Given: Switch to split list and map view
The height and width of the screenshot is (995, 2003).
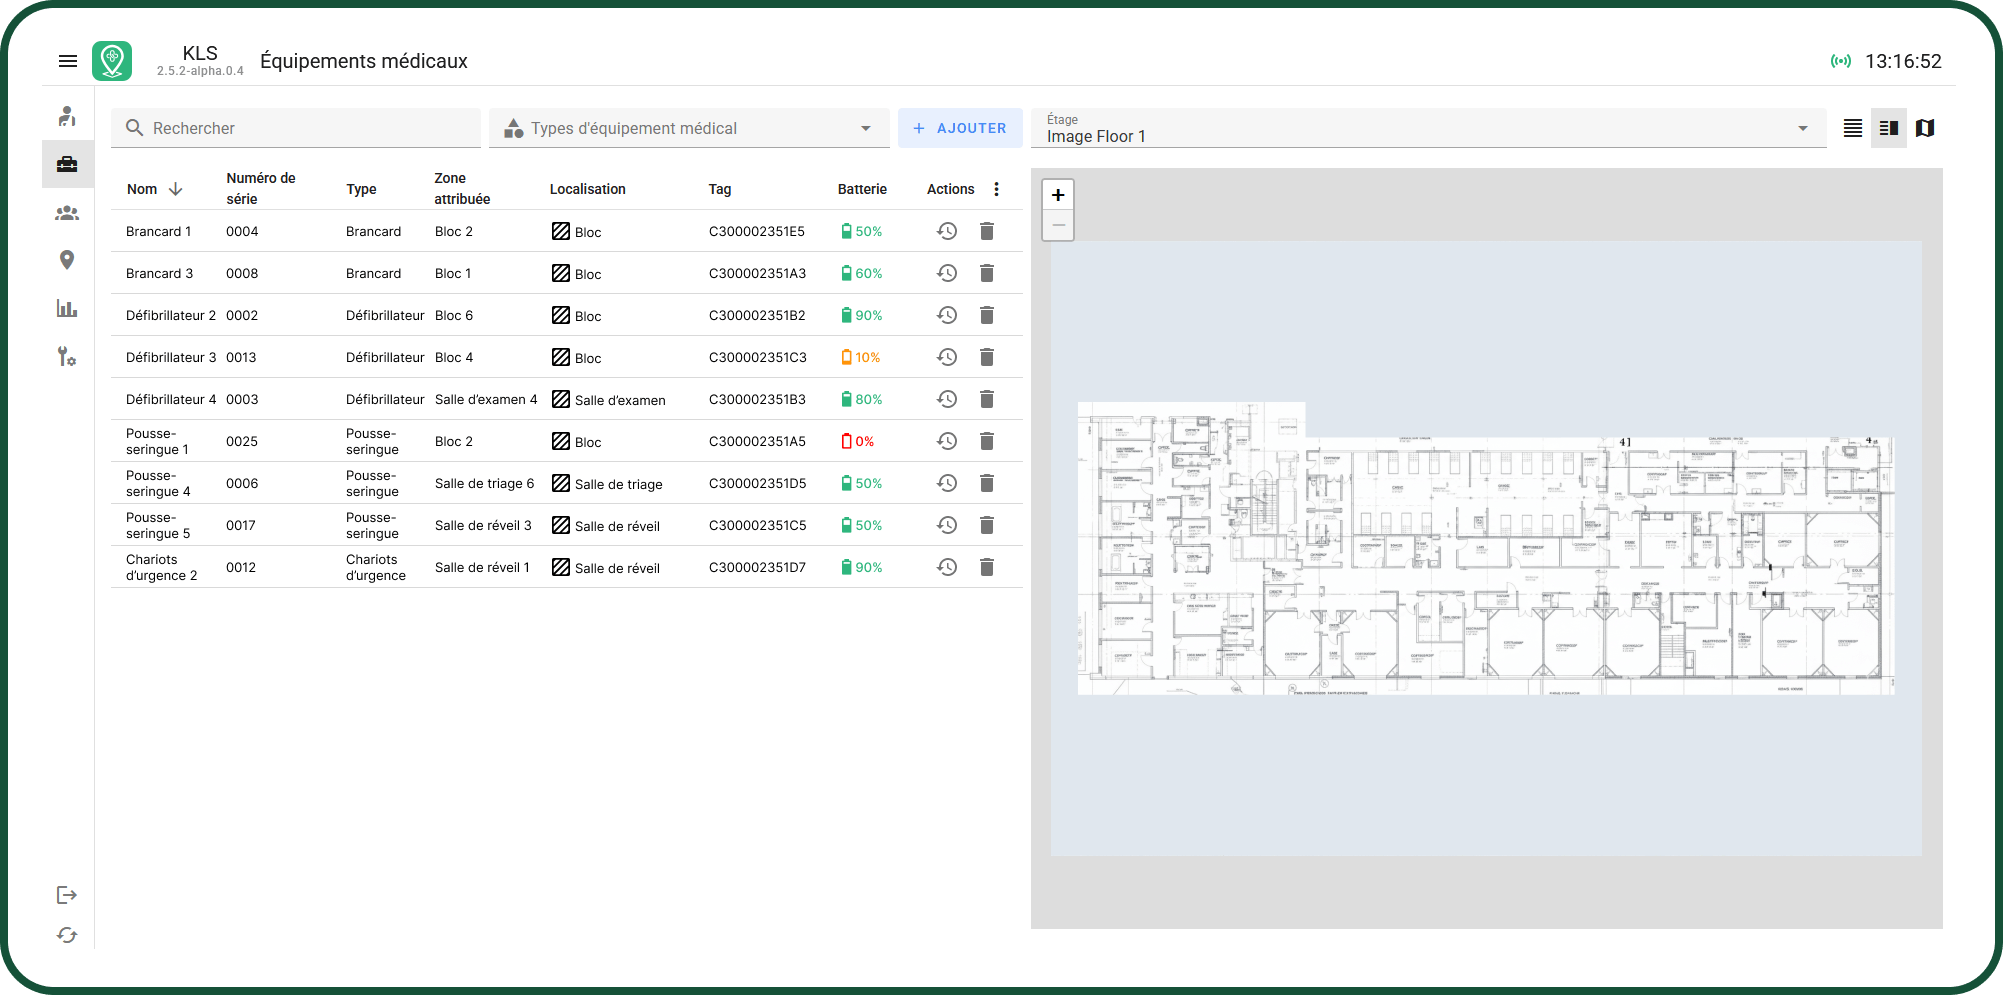Looking at the screenshot, I should pos(1889,128).
